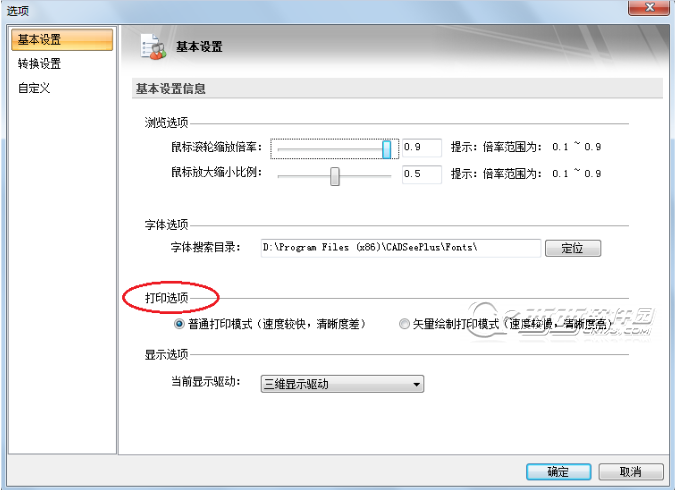This screenshot has height=490, width=675.
Task: Close the 选项 dialog window
Action: [x=649, y=7]
